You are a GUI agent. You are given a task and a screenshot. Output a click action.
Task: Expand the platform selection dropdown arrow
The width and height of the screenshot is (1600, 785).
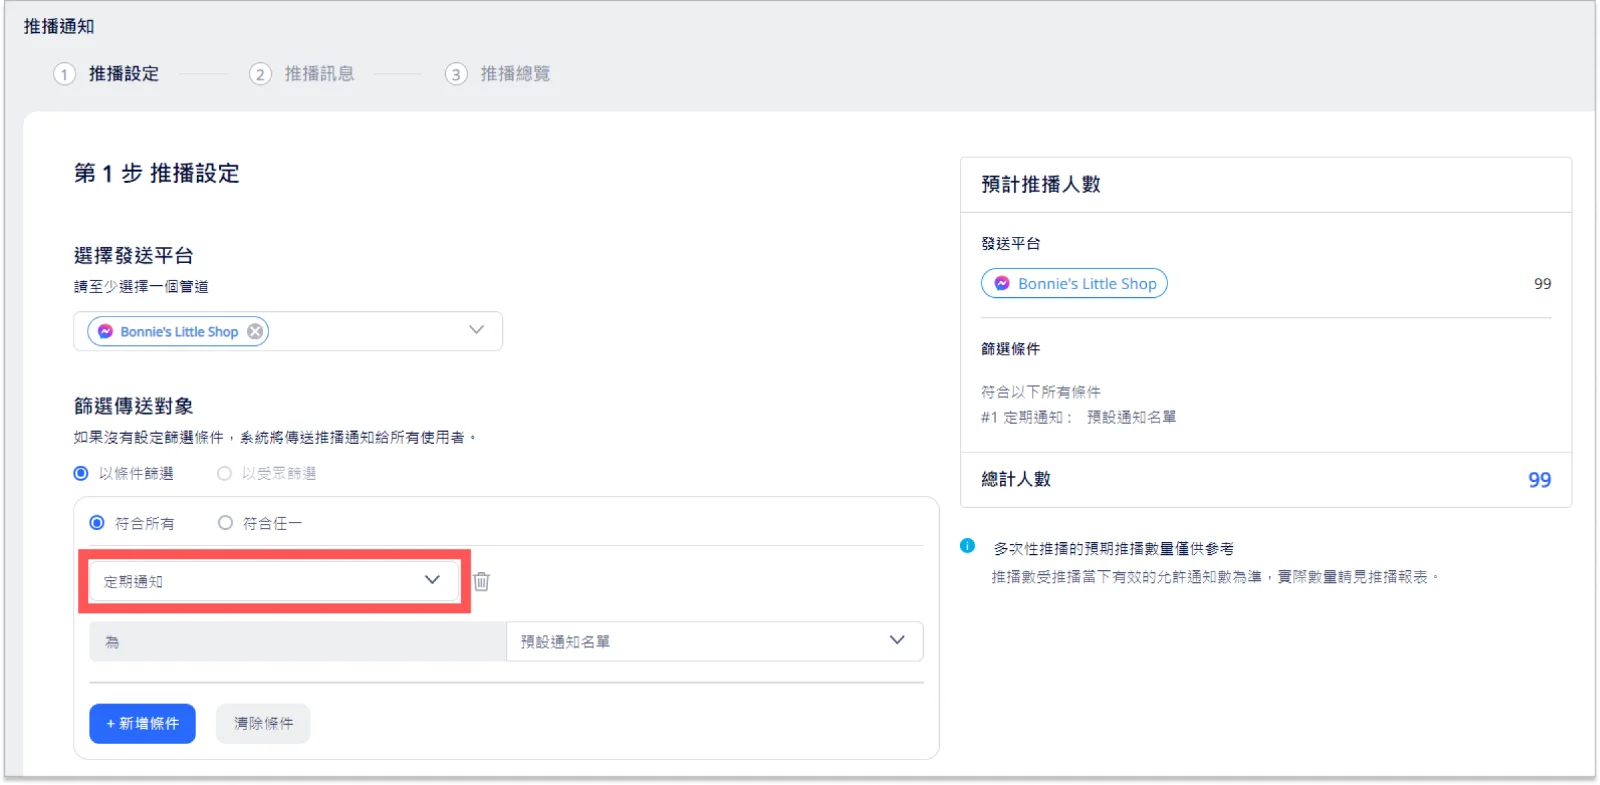476,330
